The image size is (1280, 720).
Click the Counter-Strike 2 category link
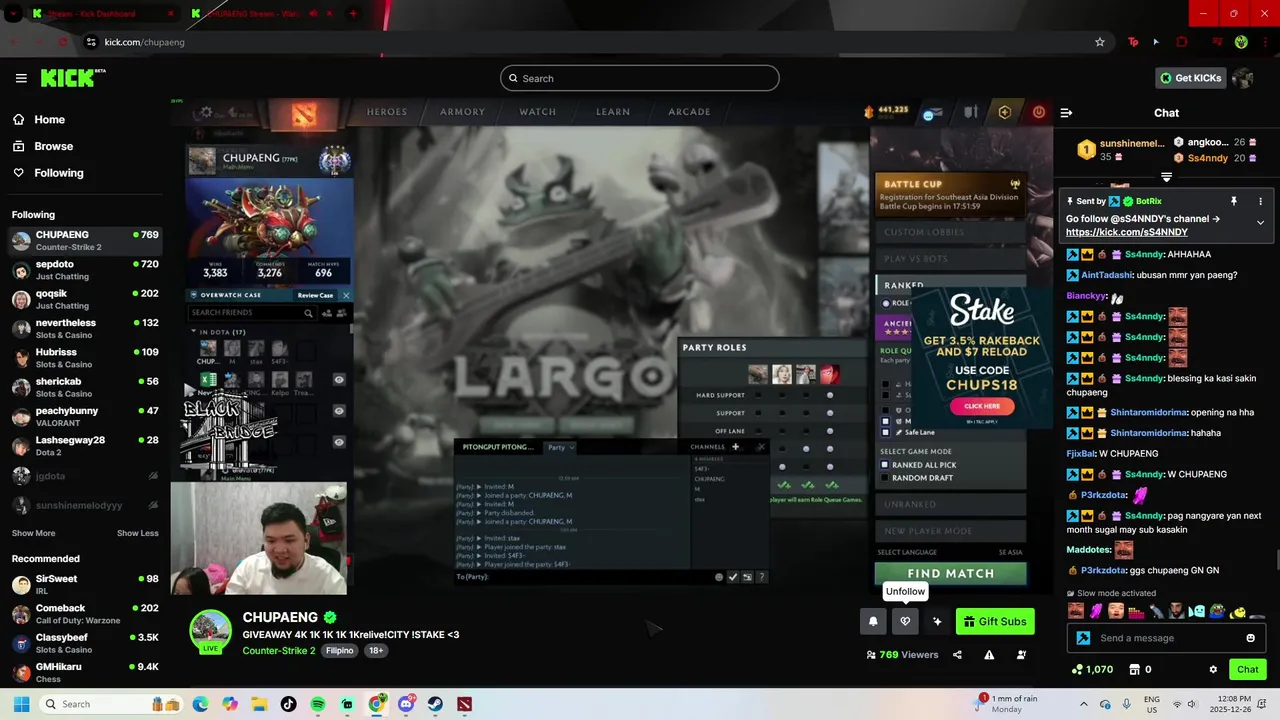[279, 650]
